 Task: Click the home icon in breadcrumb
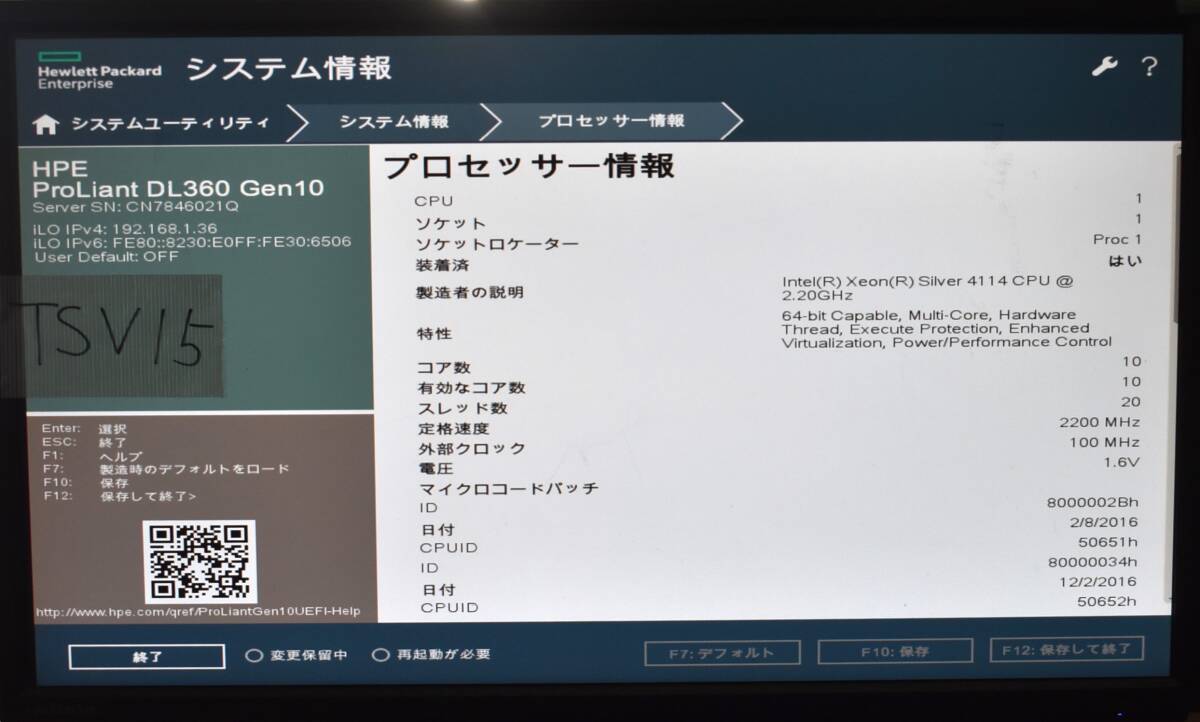coord(46,124)
